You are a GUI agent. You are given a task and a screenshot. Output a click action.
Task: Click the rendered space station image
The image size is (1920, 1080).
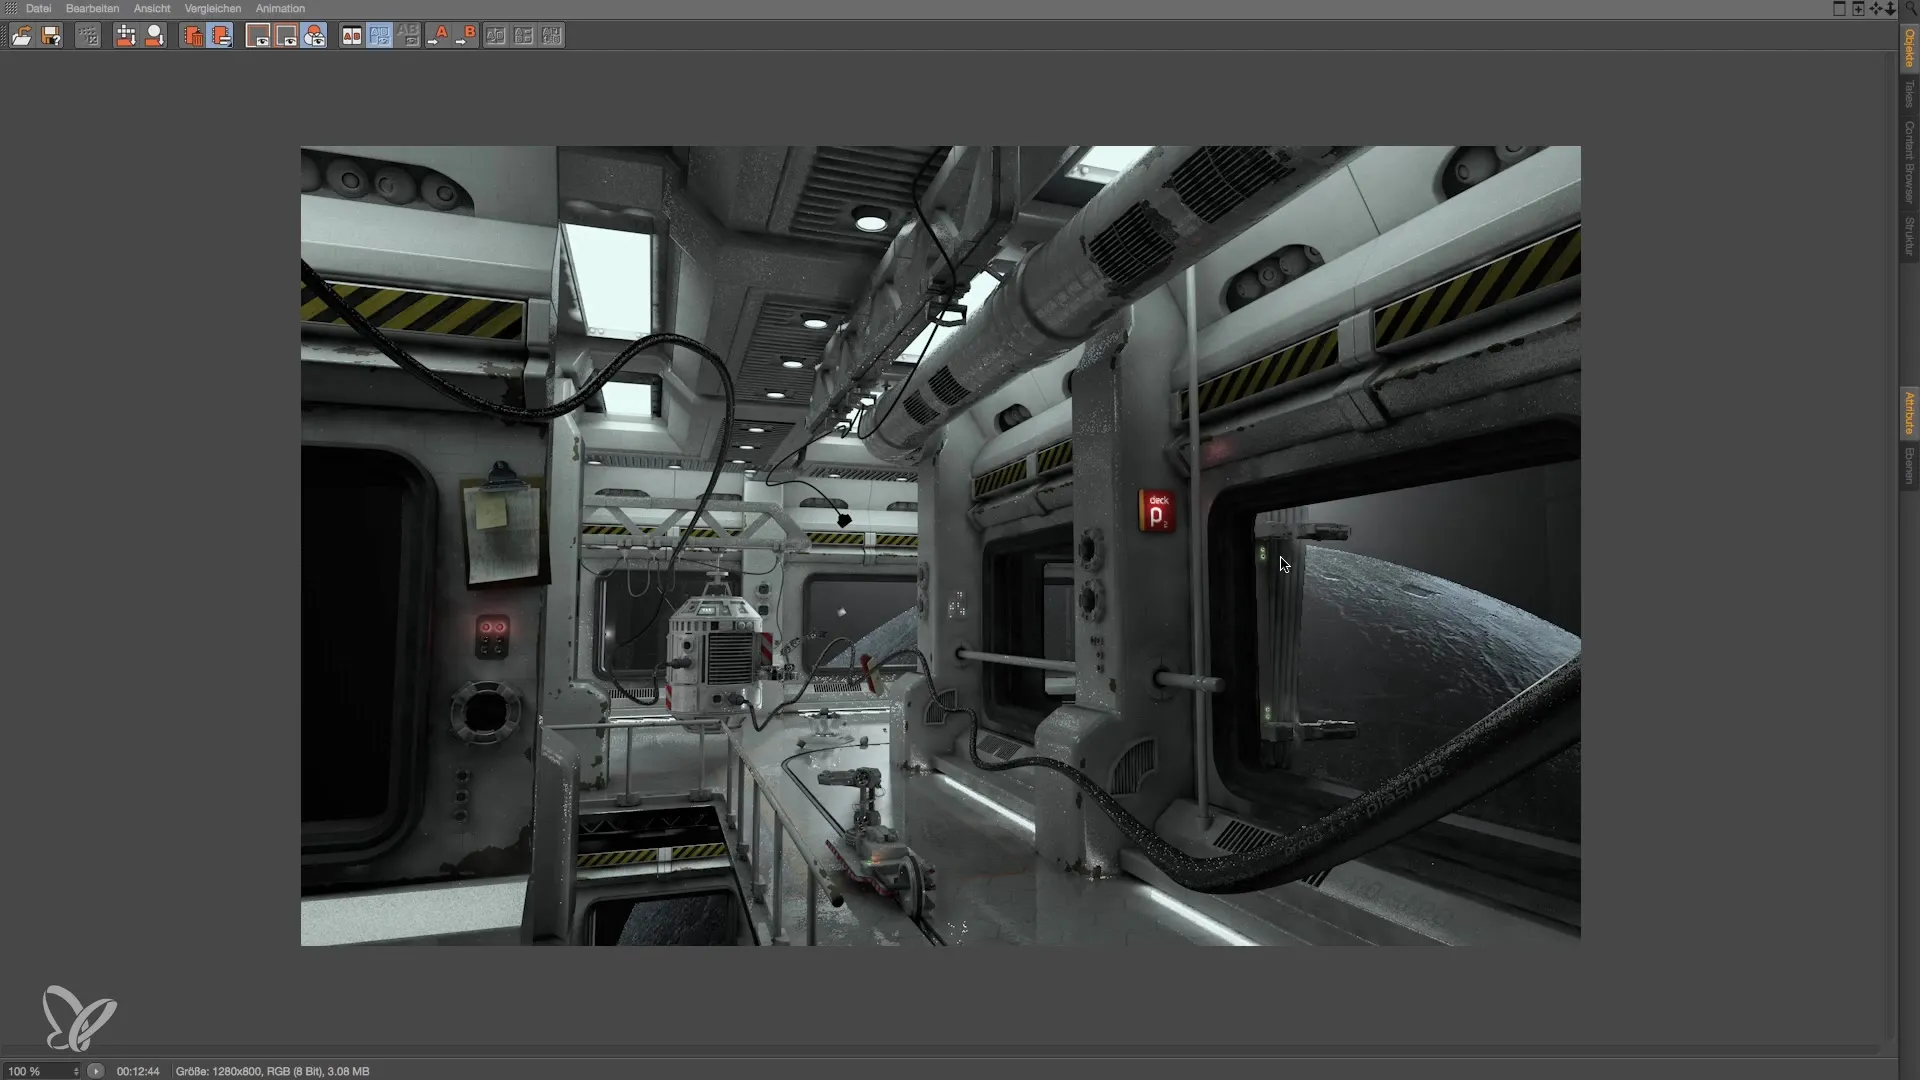[940, 546]
